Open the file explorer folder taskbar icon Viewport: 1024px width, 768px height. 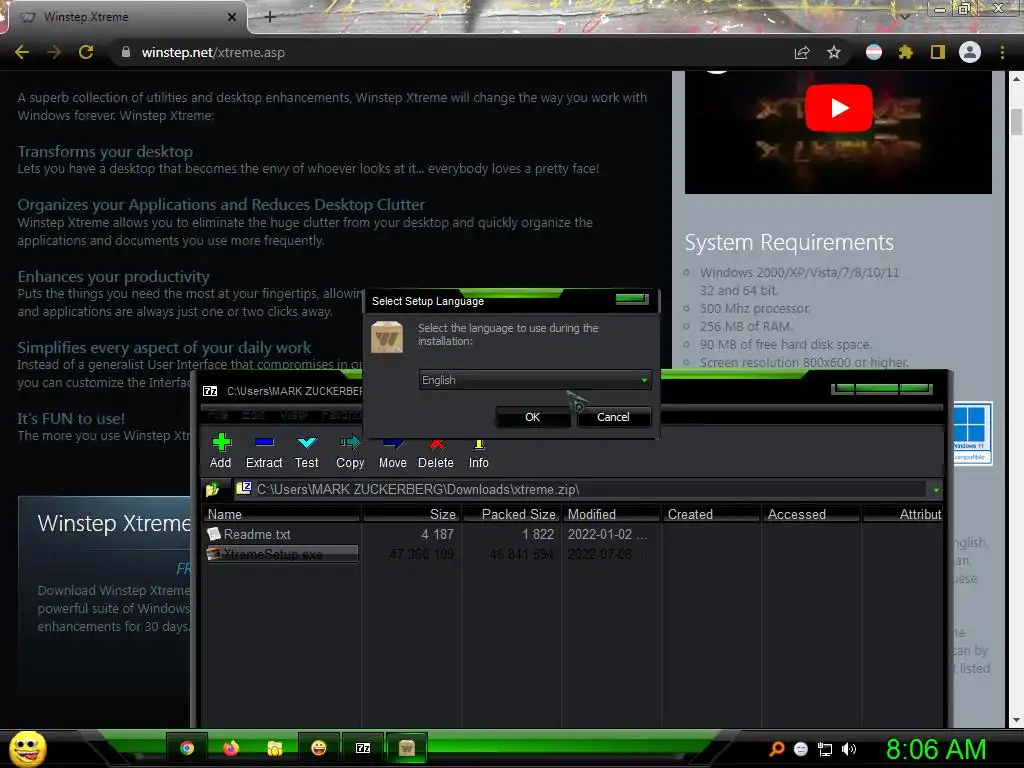click(274, 748)
